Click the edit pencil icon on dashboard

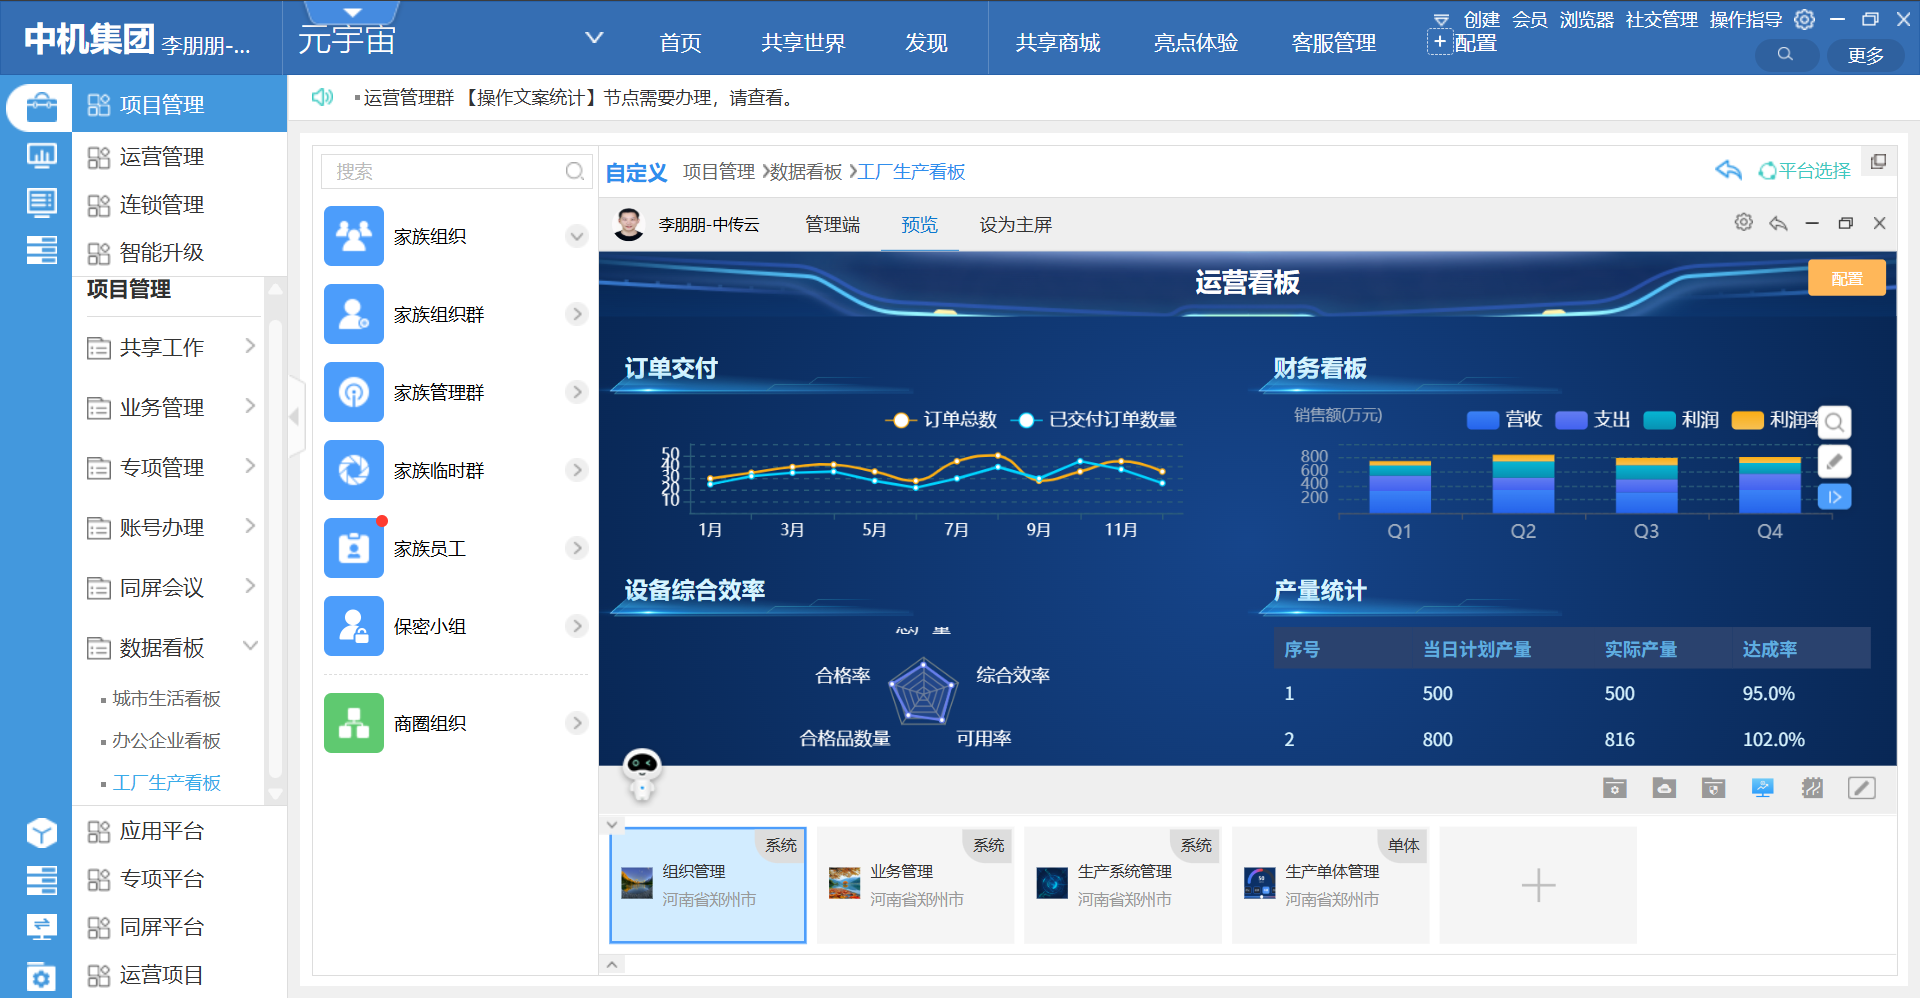[1834, 461]
